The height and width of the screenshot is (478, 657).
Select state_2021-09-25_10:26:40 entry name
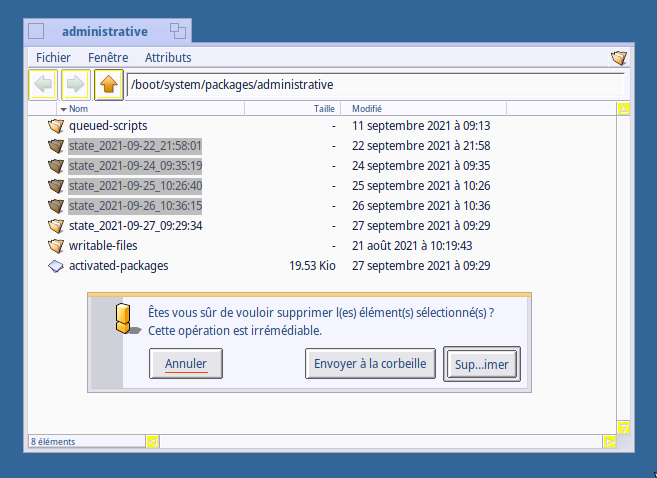[135, 186]
